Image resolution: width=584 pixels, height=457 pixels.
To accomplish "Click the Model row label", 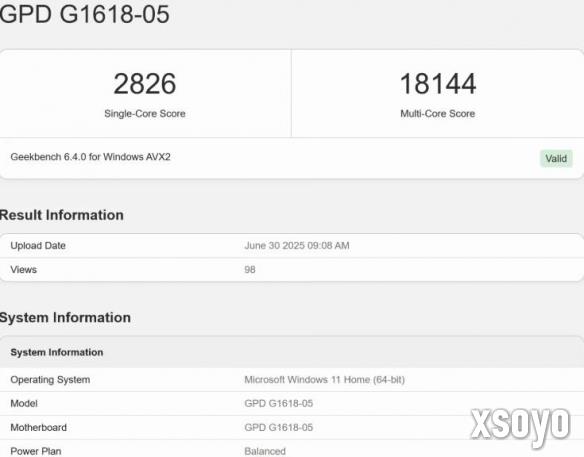I will [24, 403].
